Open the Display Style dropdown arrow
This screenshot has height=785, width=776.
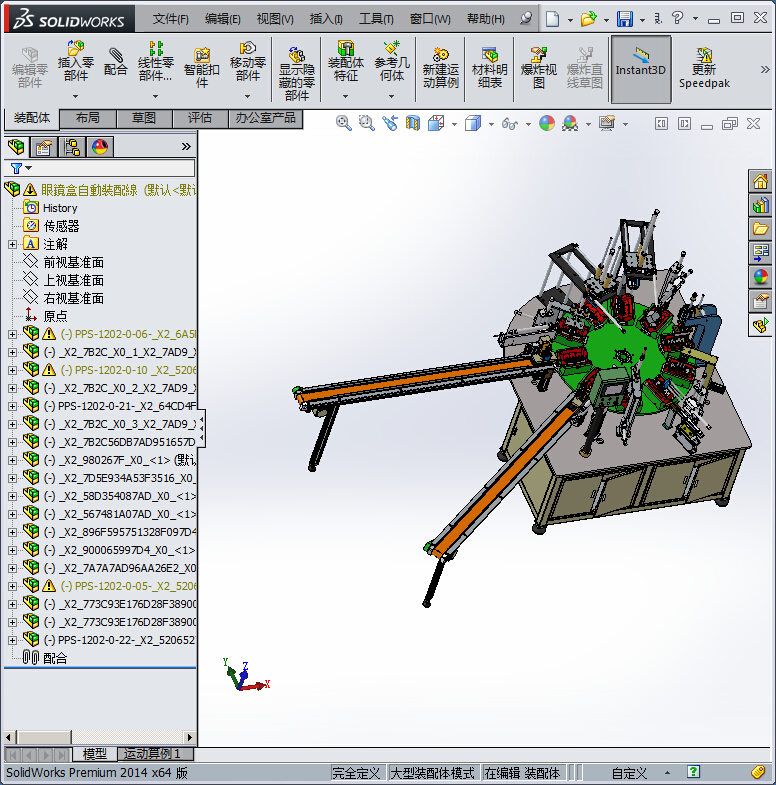click(491, 124)
